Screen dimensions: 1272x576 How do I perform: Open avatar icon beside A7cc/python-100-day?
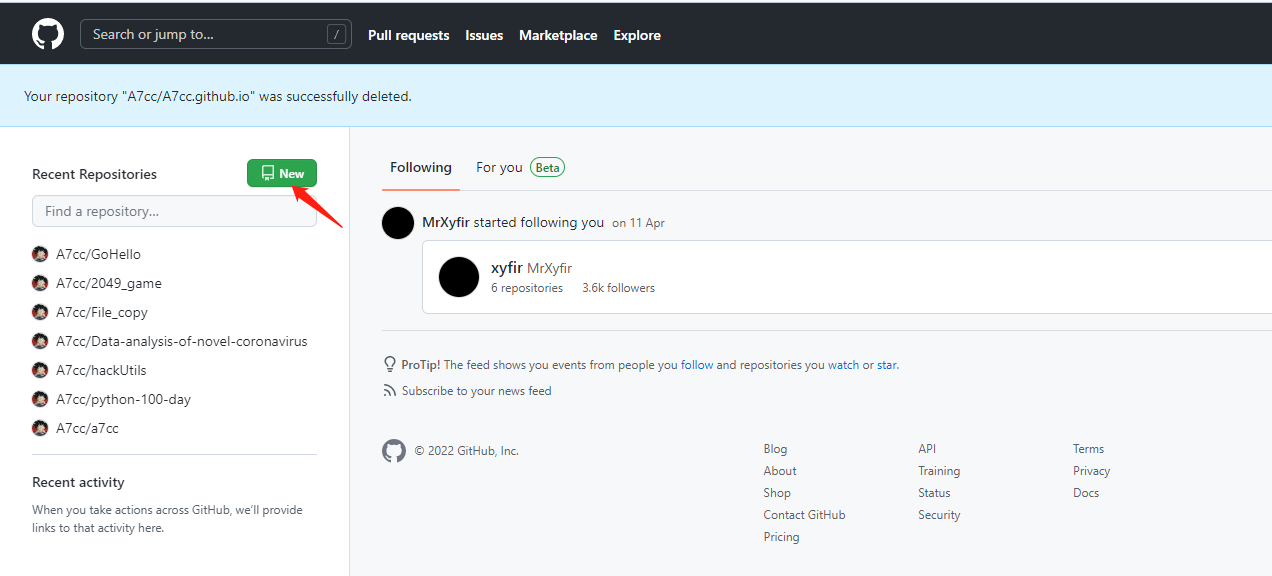click(x=40, y=399)
